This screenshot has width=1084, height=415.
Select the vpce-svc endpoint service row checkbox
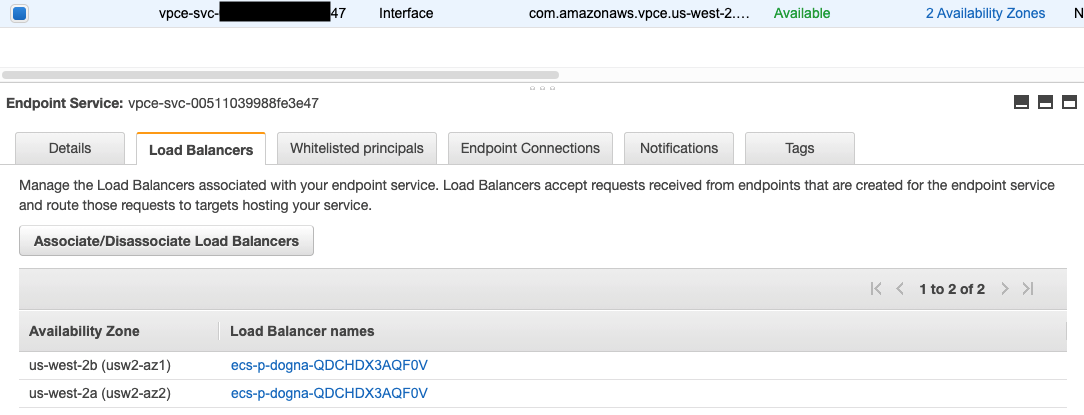[19, 13]
